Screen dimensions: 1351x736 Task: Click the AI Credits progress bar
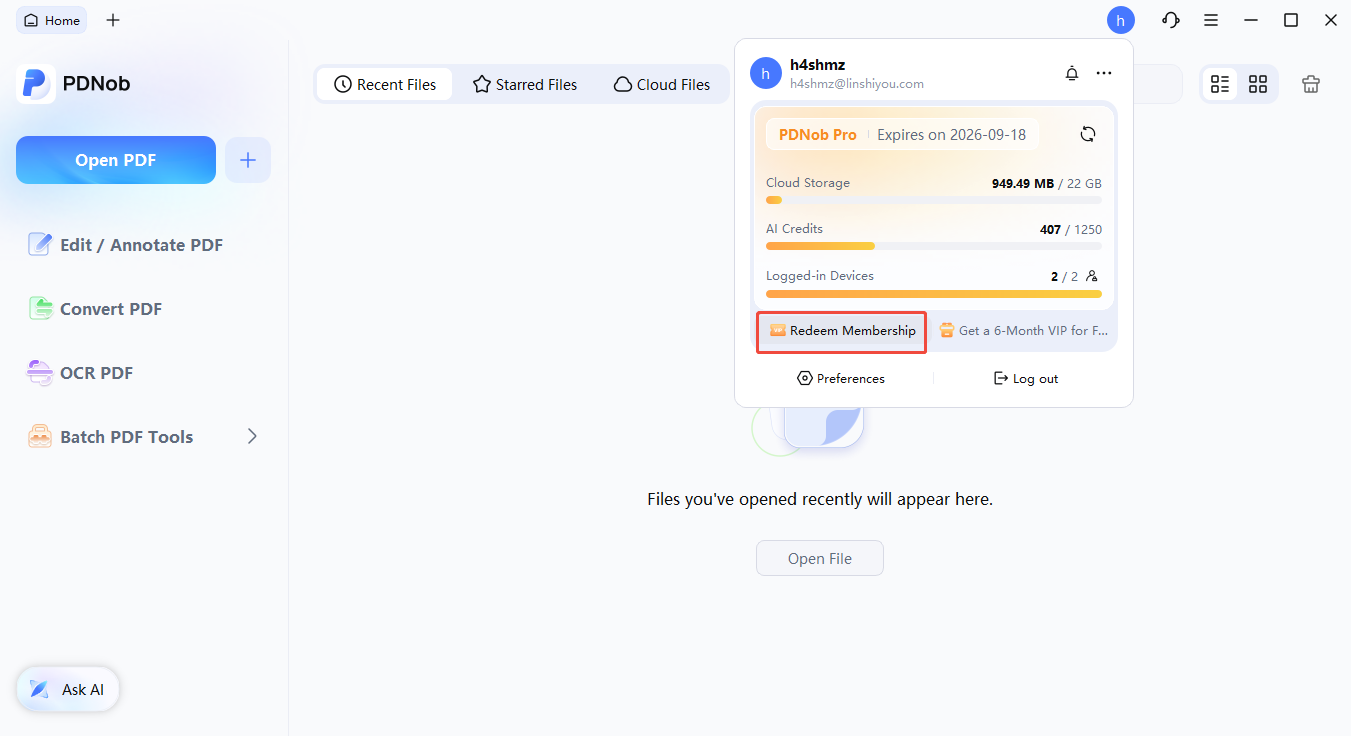pyautogui.click(x=933, y=246)
